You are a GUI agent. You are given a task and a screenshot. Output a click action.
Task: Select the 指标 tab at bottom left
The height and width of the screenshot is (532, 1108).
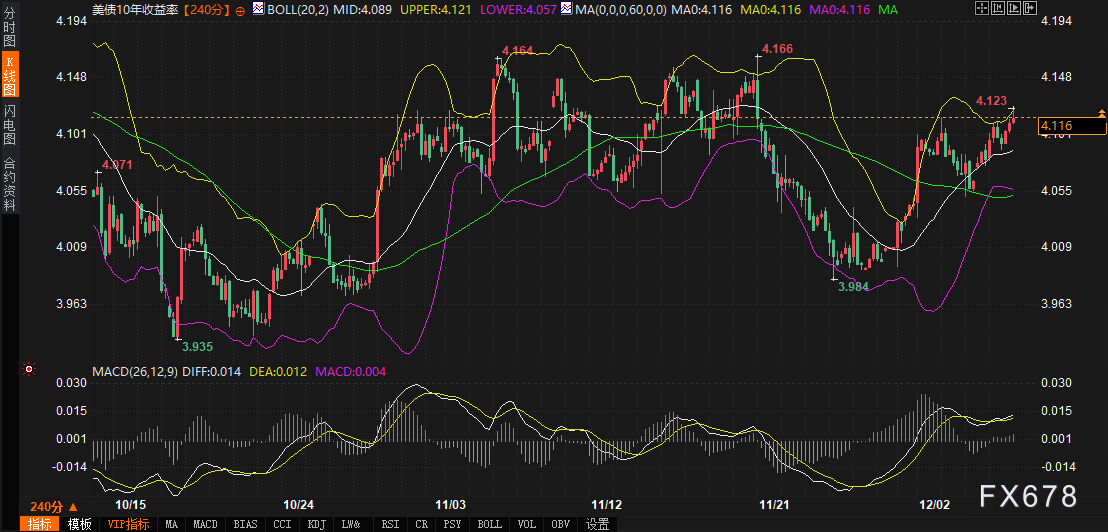[x=41, y=524]
